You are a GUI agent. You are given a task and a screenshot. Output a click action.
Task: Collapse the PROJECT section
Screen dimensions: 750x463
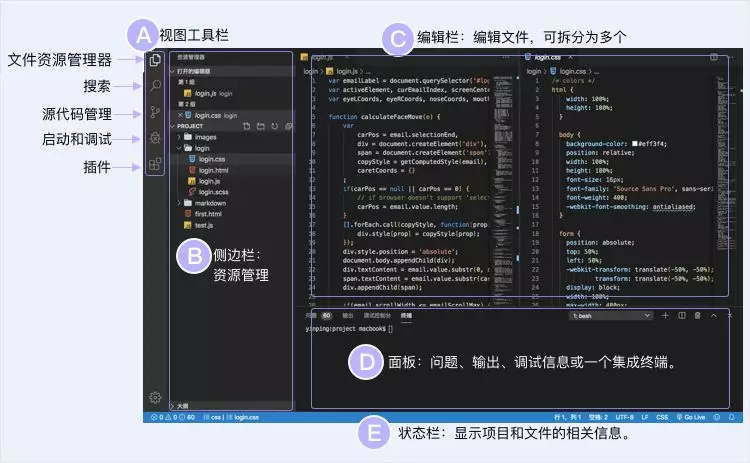pyautogui.click(x=173, y=126)
